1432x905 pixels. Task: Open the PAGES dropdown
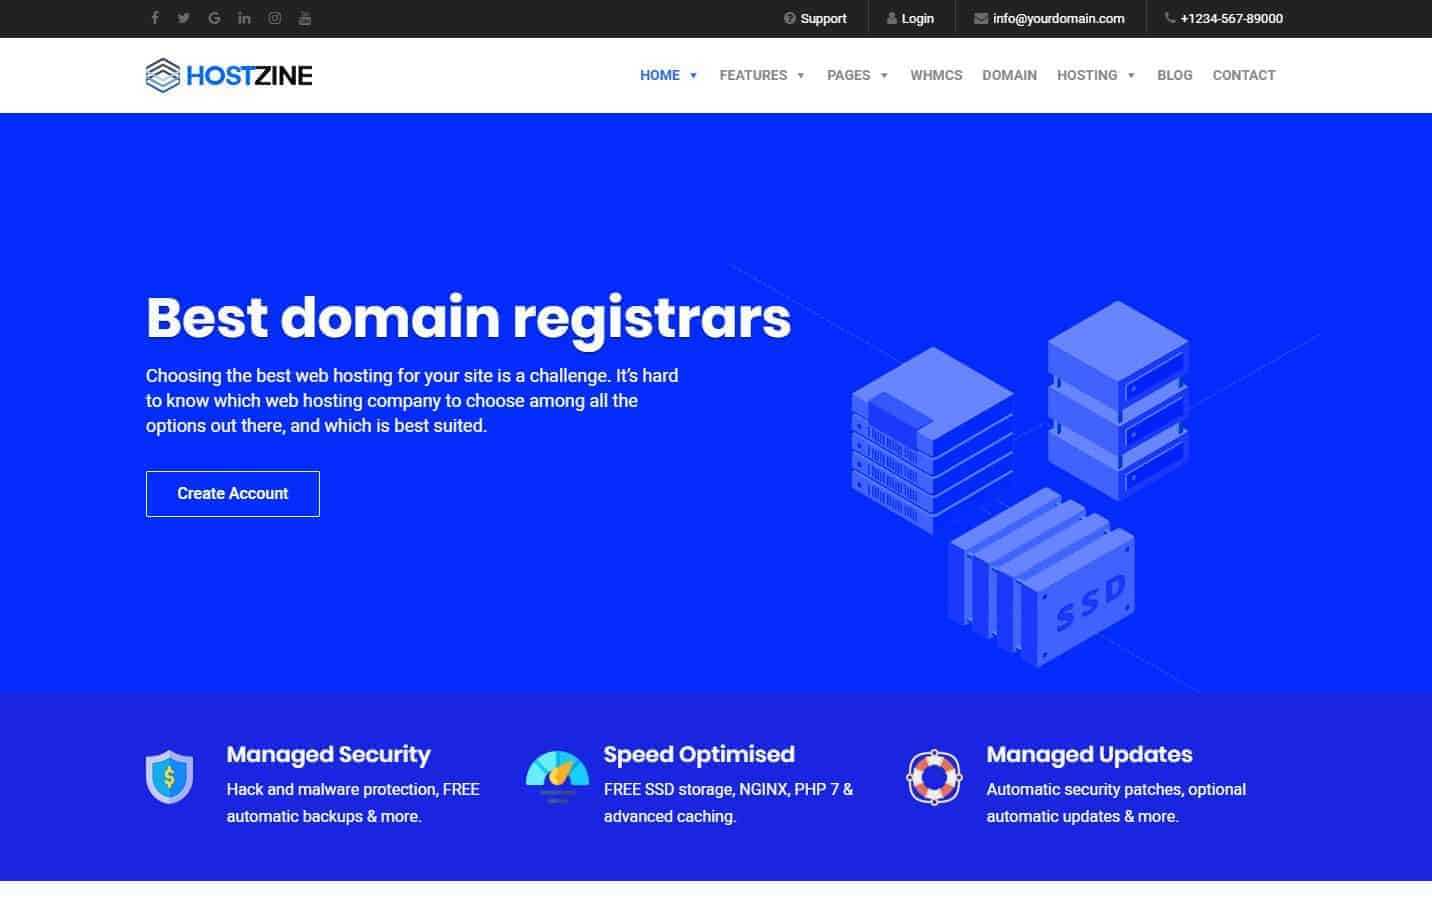coord(847,75)
